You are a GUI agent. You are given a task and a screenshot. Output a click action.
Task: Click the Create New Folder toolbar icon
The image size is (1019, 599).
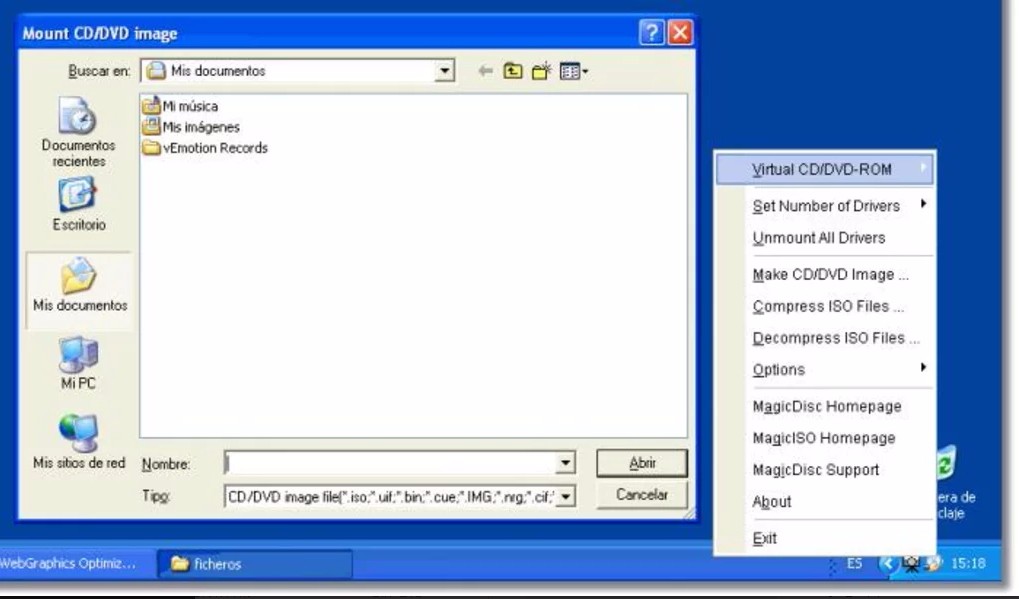[541, 70]
